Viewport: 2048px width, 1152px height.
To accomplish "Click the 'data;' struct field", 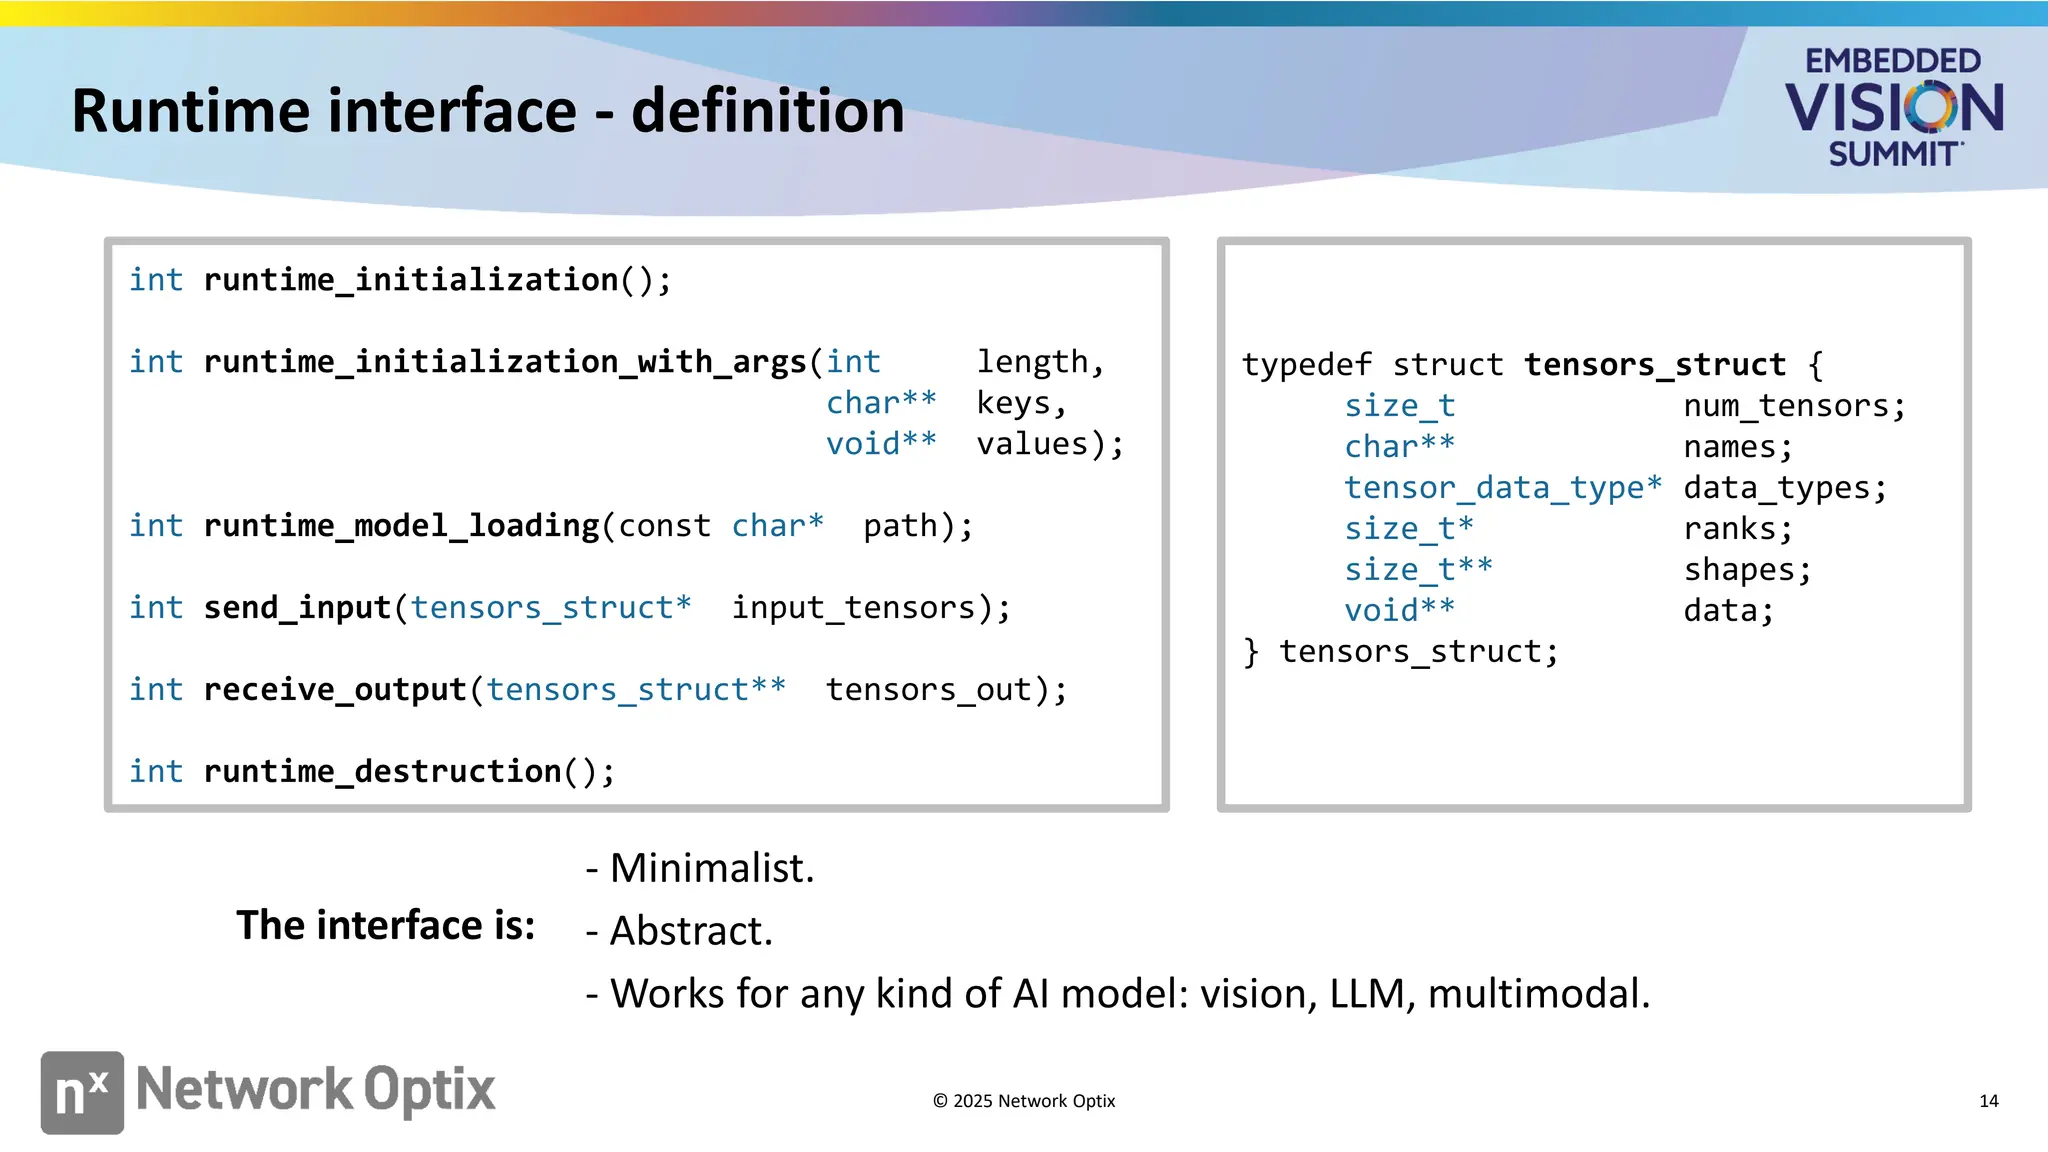I will coord(1729,611).
